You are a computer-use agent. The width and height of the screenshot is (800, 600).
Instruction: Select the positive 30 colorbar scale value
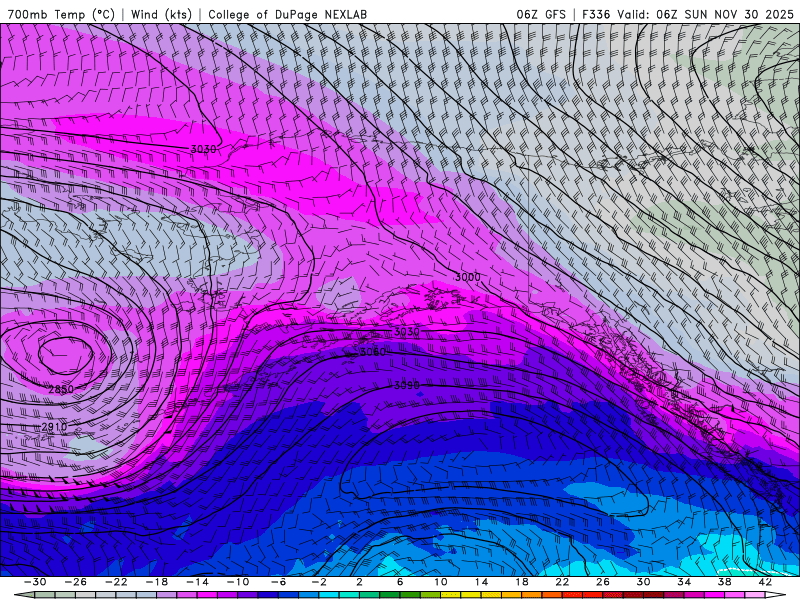click(643, 582)
